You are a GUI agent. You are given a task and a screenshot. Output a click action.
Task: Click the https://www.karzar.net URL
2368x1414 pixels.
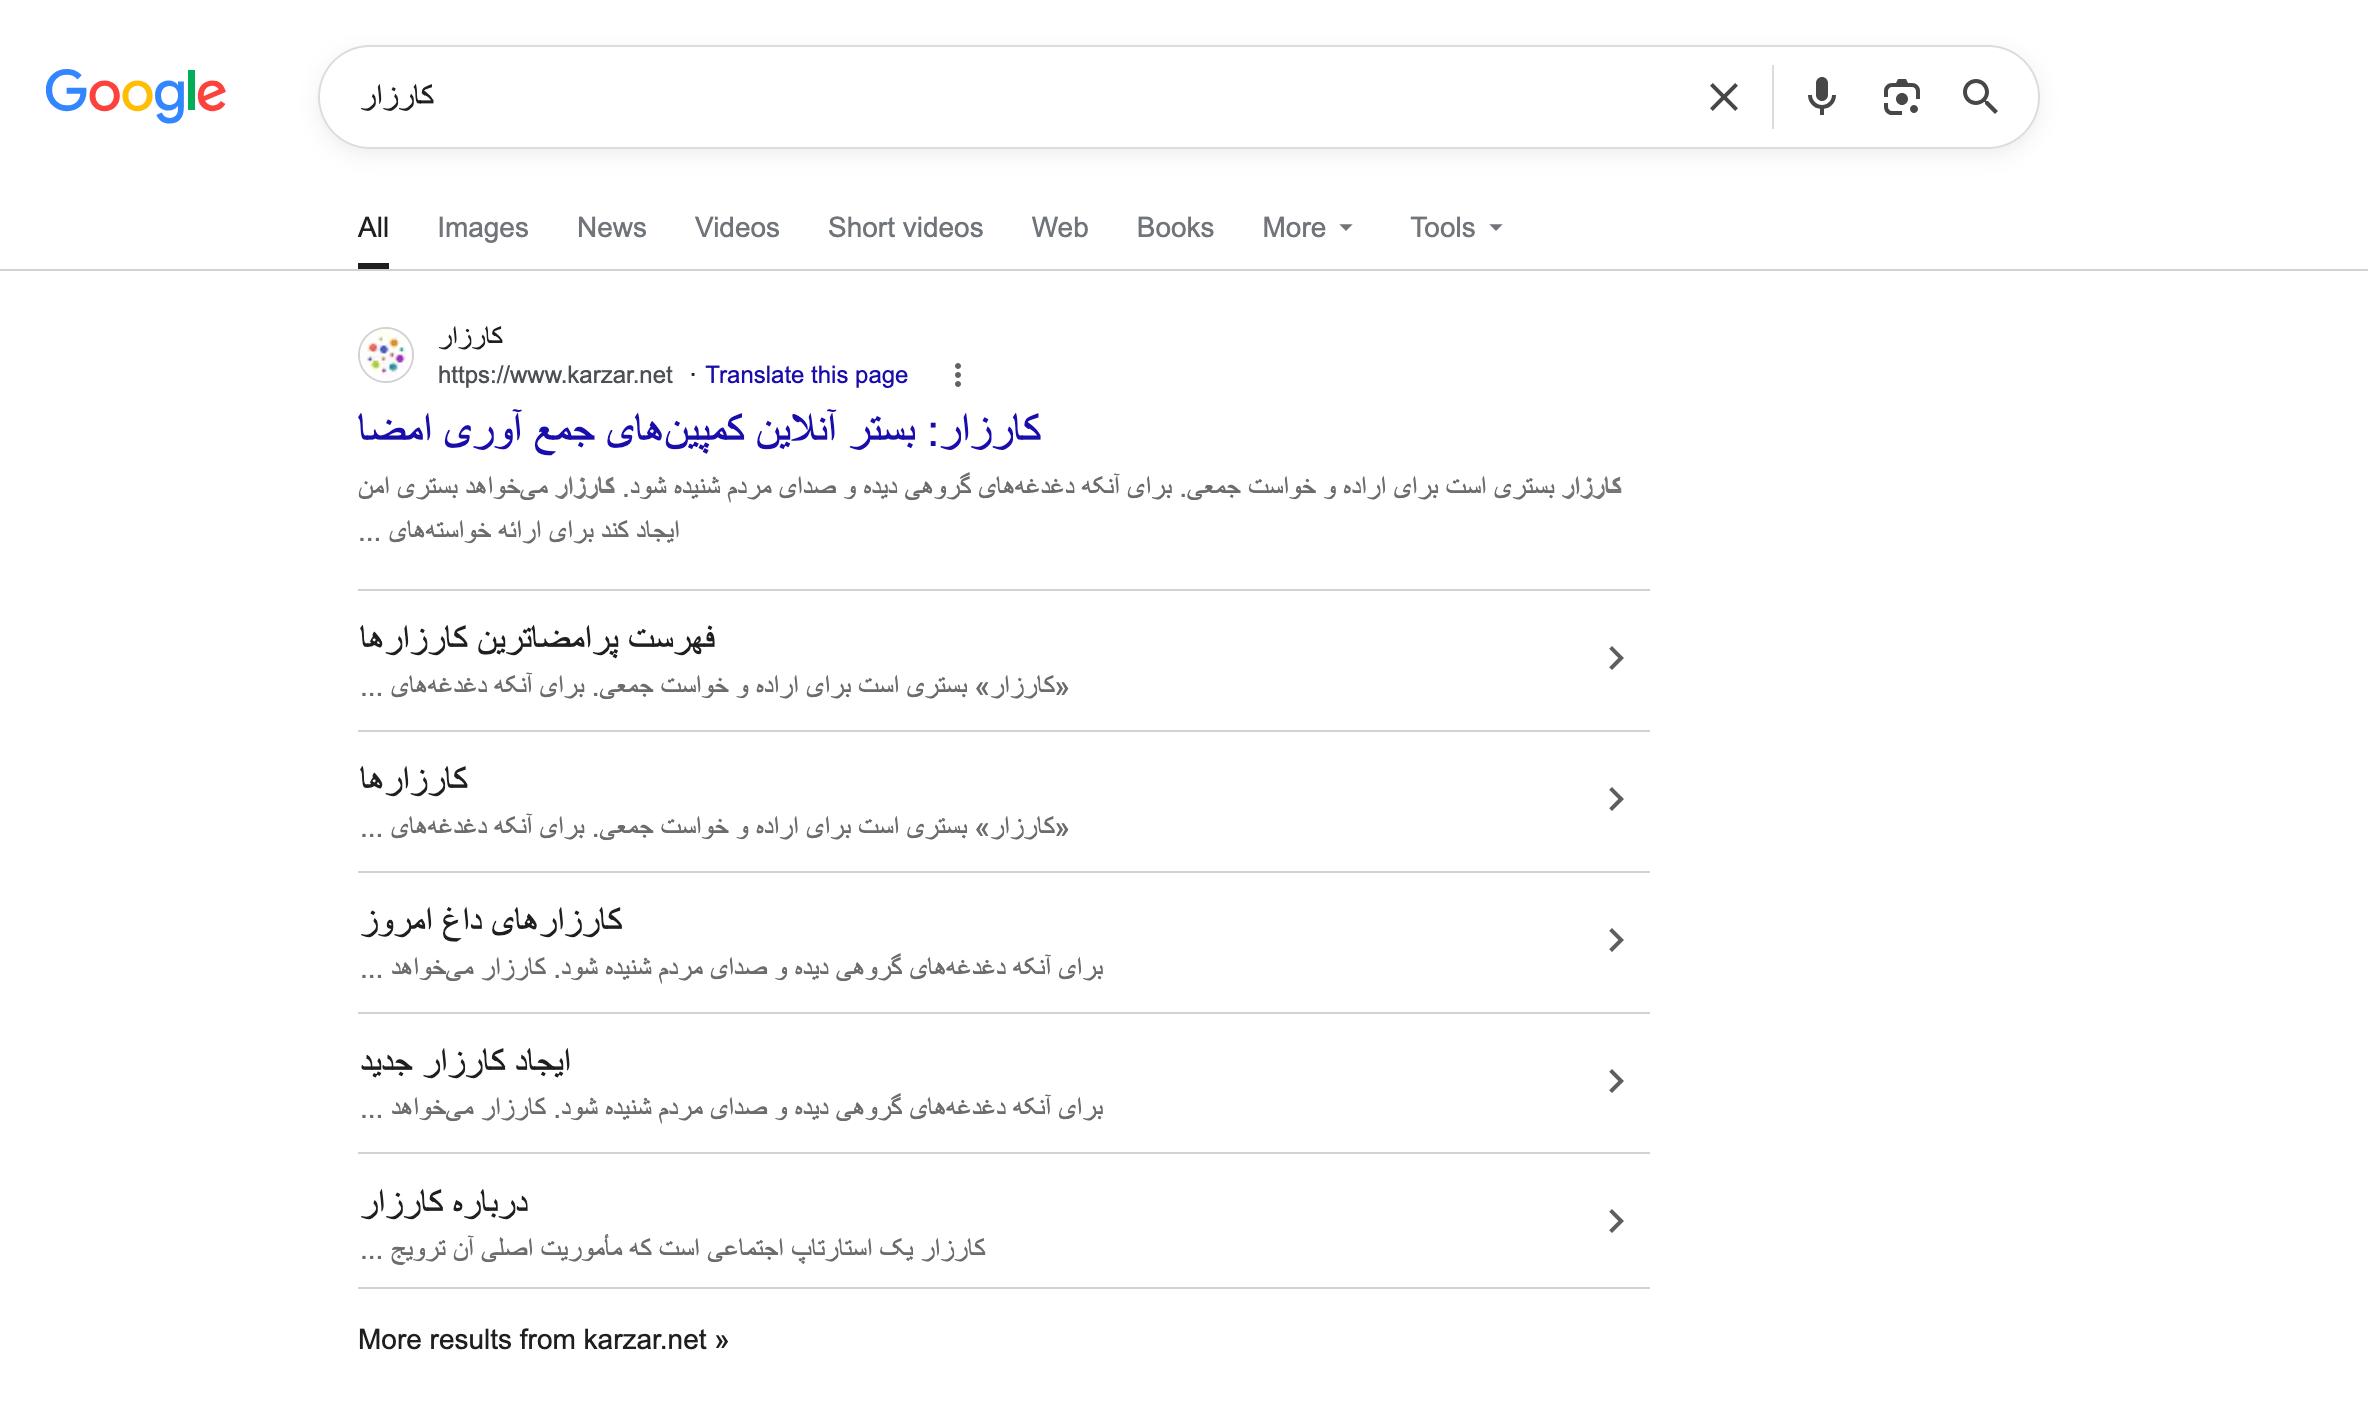pyautogui.click(x=555, y=375)
